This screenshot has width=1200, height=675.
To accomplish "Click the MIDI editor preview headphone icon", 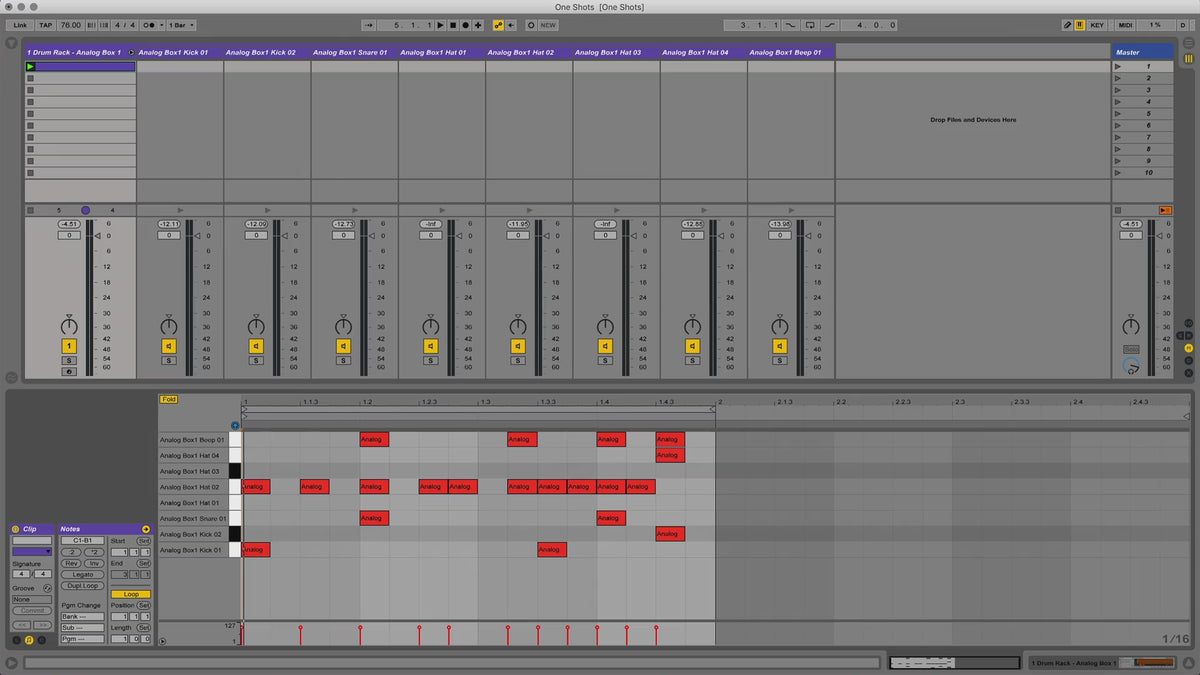I will point(235,425).
